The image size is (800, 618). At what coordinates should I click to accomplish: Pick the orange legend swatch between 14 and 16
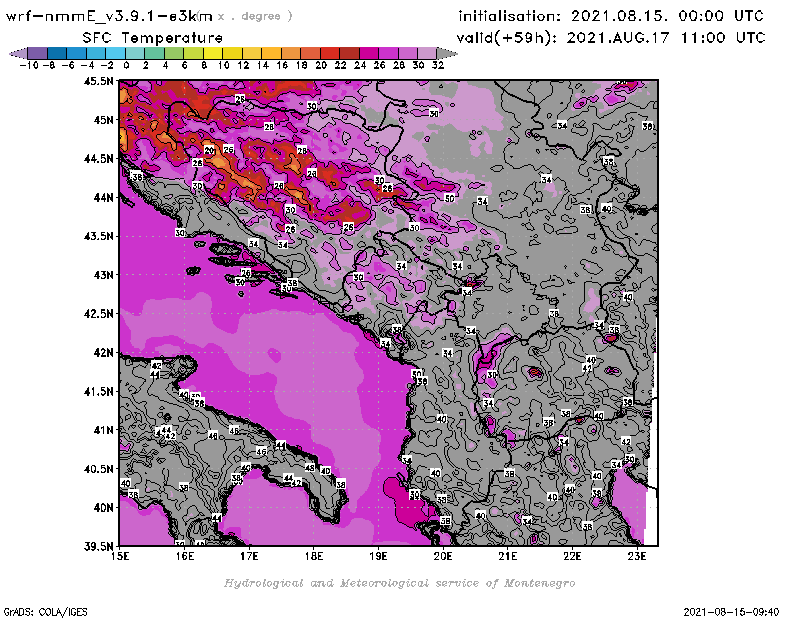(271, 54)
